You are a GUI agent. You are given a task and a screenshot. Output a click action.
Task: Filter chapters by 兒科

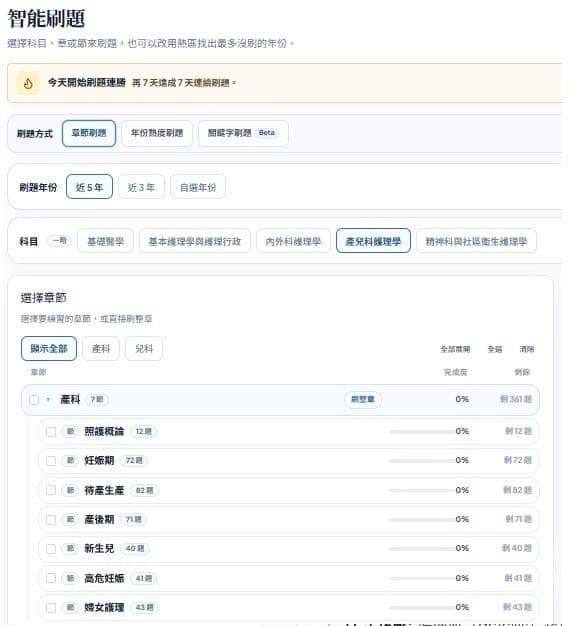(x=144, y=349)
